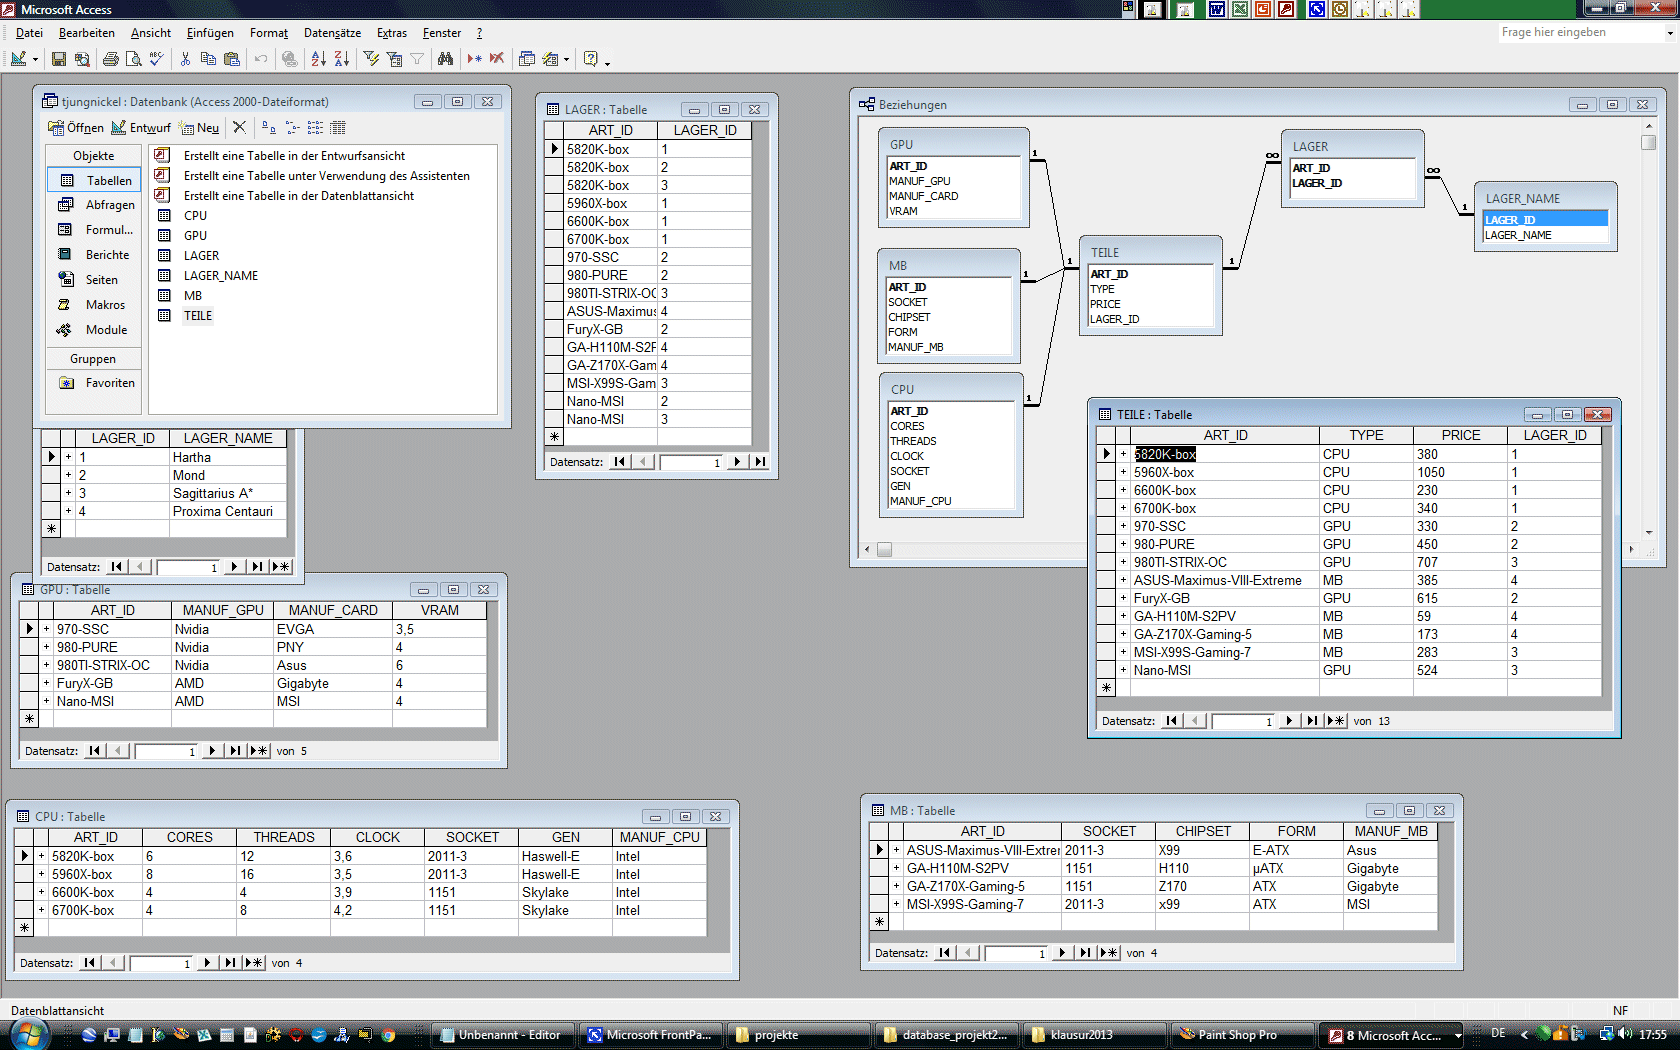Expand subdatasheet of FuryX-GB in TEILE table

coord(1123,598)
